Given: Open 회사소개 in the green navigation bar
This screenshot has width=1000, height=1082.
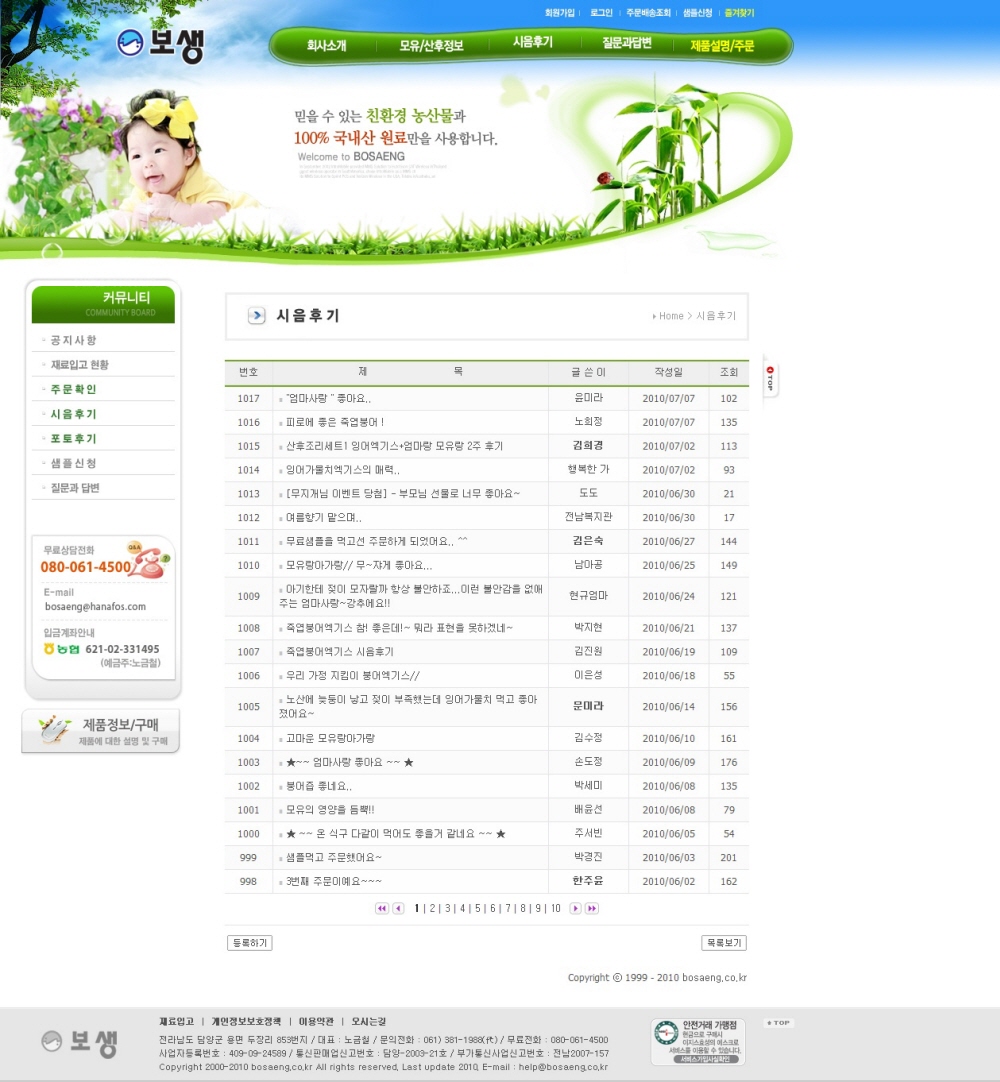Looking at the screenshot, I should click(x=326, y=45).
